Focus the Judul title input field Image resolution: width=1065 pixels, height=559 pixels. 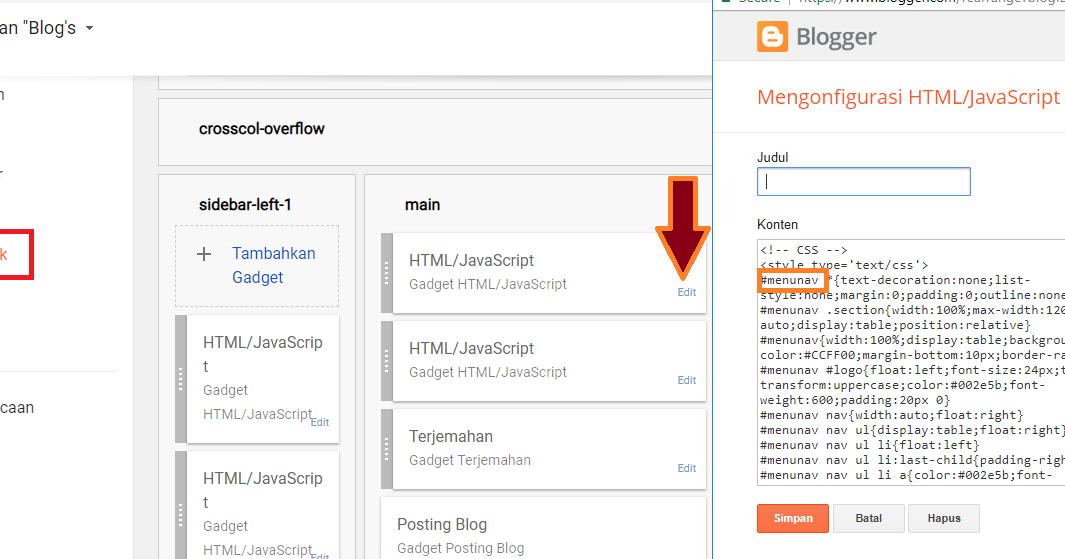click(x=863, y=181)
